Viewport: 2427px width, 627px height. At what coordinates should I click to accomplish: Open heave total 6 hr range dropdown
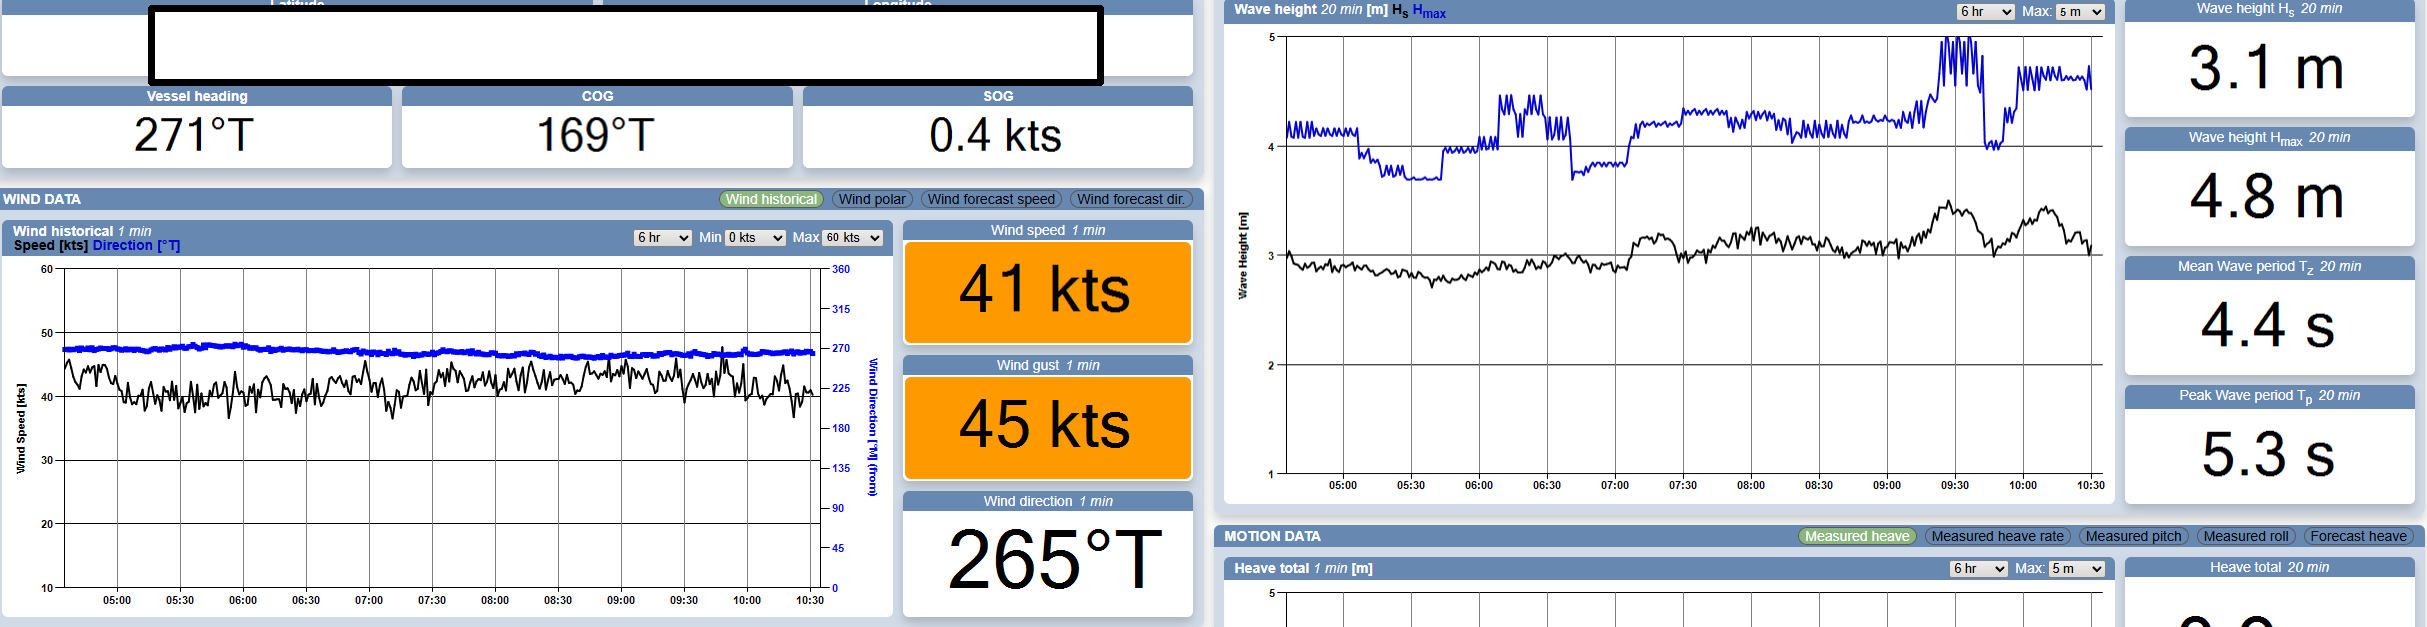pyautogui.click(x=1979, y=568)
